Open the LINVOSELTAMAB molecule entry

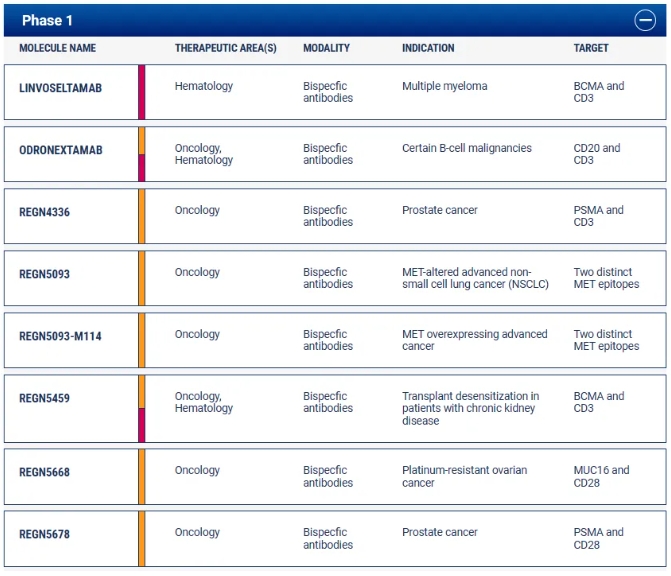coord(60,88)
